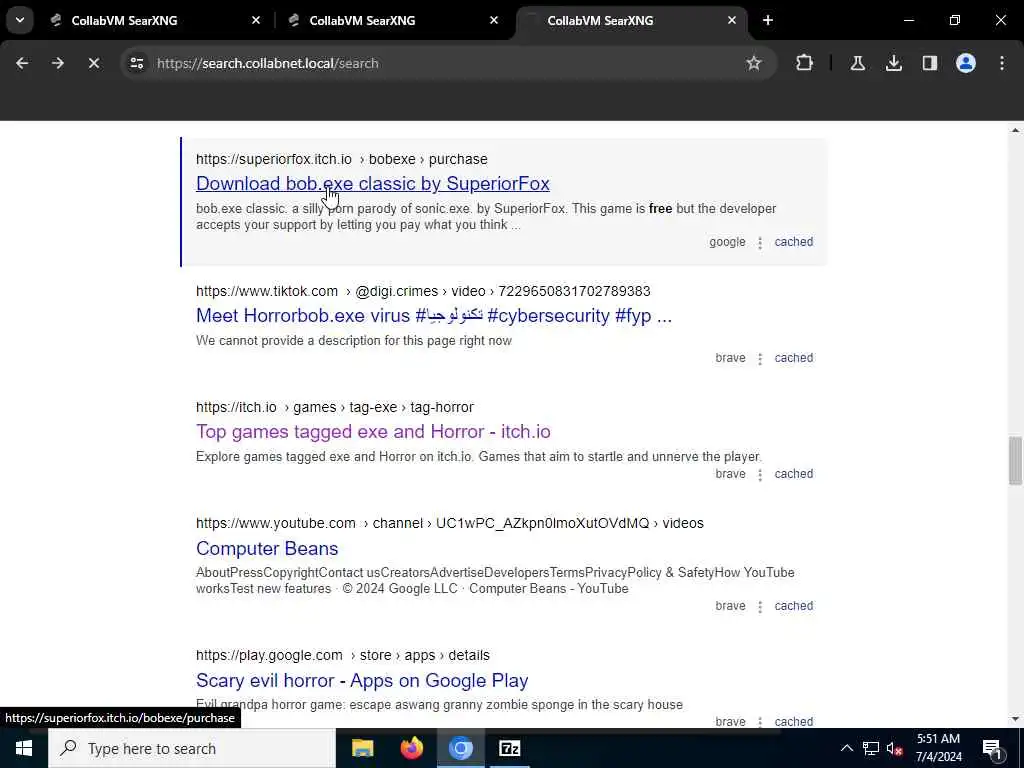
Task: Open Chrome Labs flask icon
Action: point(857,63)
